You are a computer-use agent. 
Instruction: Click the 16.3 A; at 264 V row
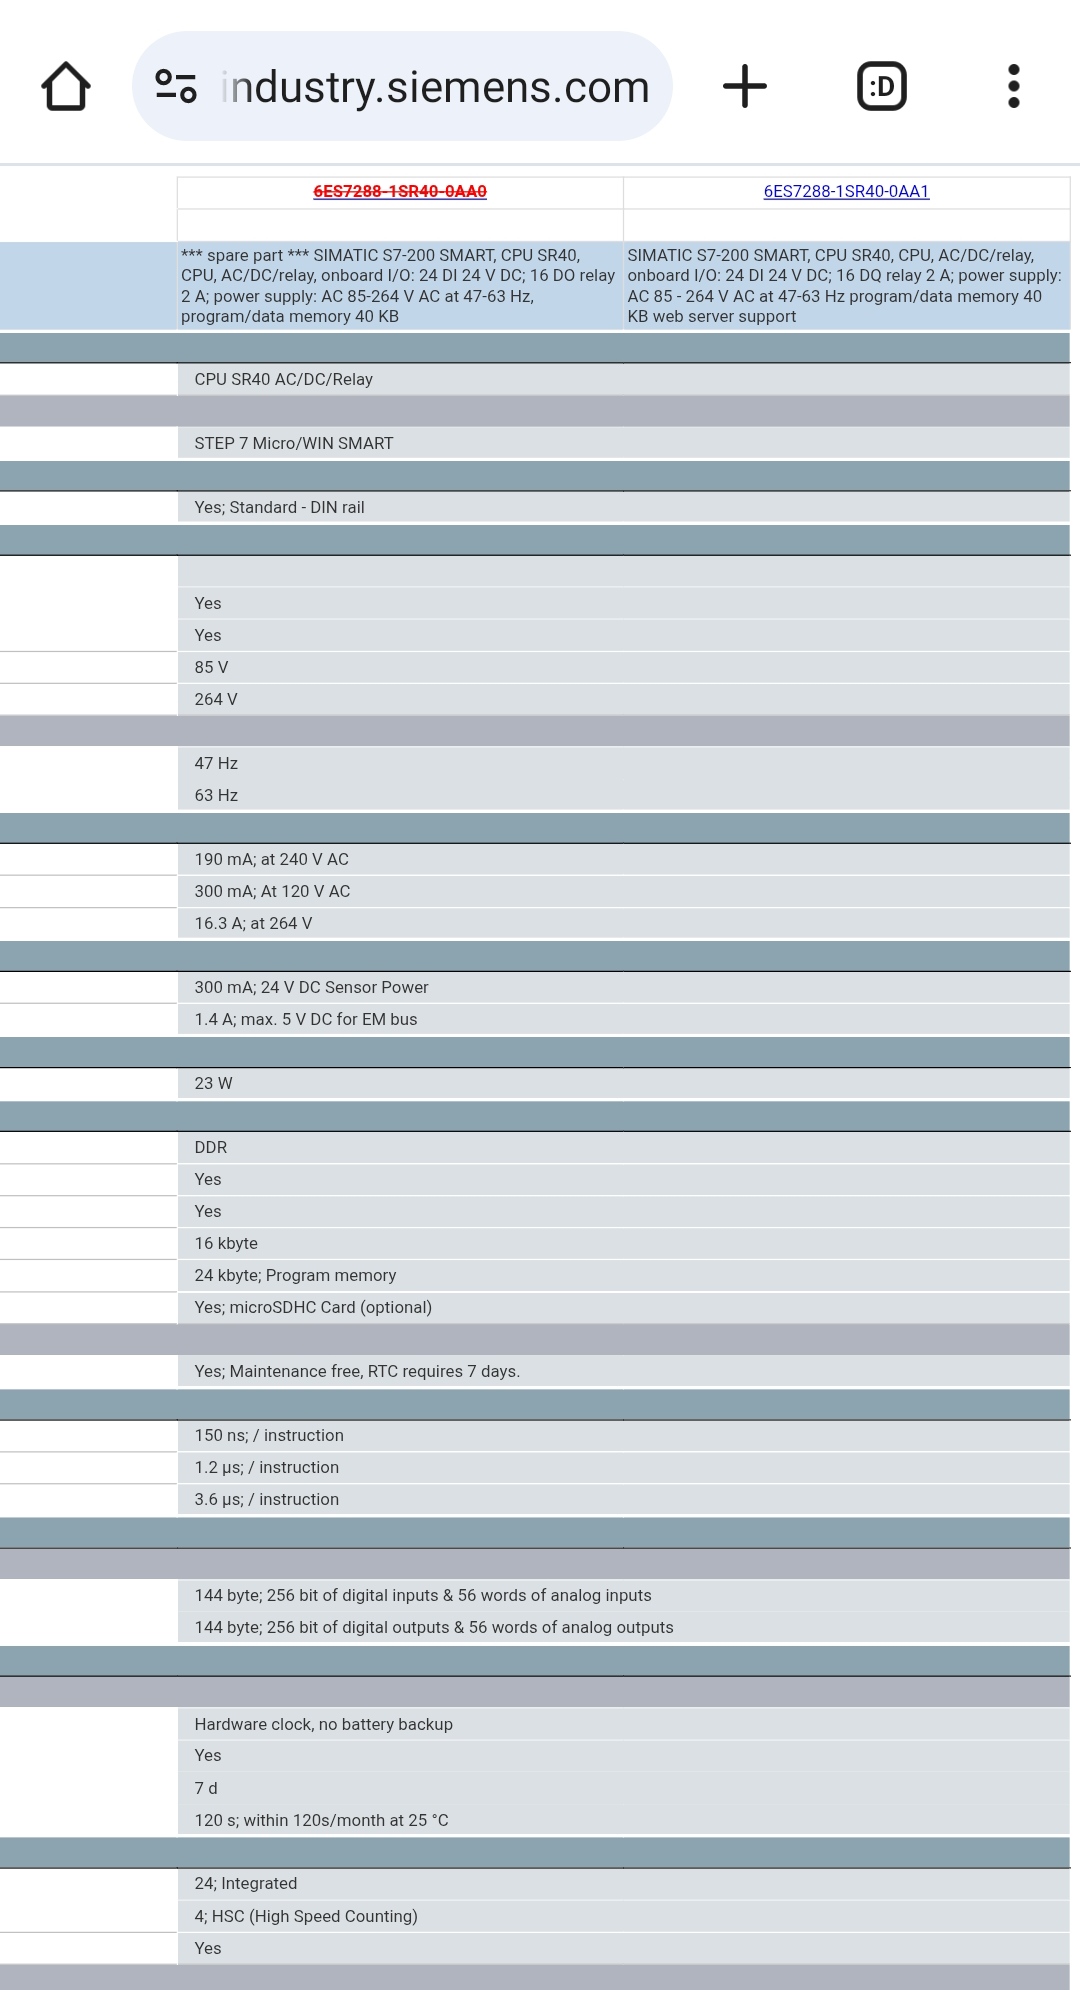click(x=624, y=923)
